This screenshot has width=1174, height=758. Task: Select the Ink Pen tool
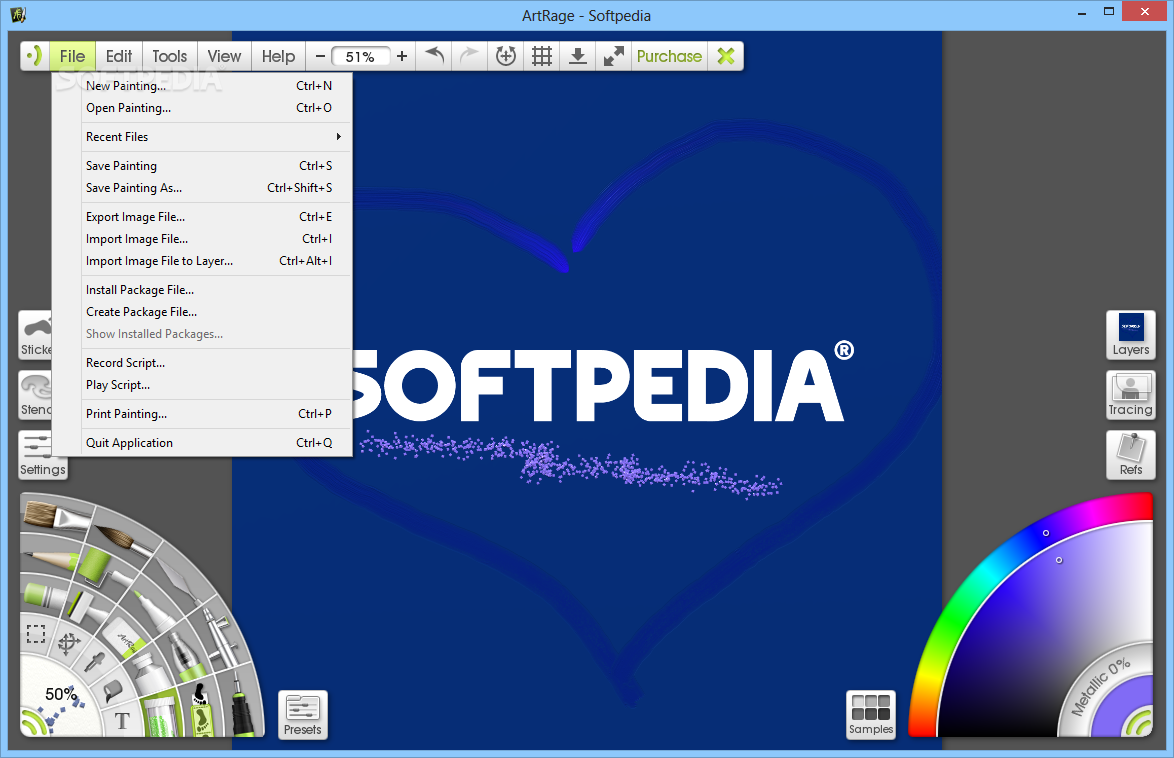tap(242, 703)
